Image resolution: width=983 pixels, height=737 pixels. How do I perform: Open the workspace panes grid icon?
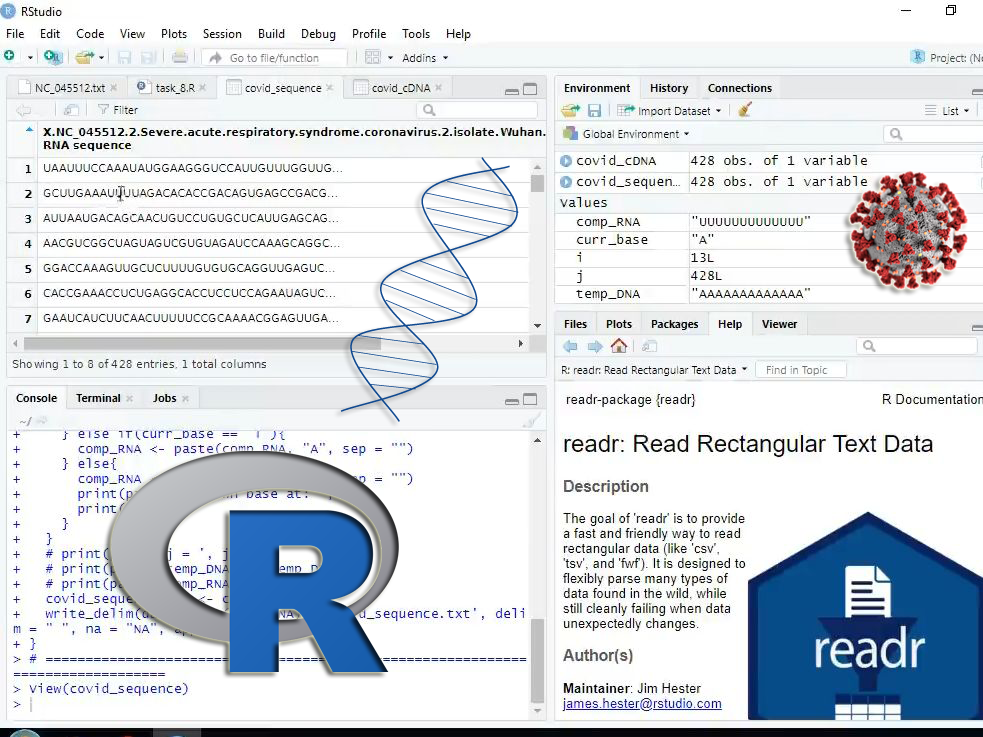(x=373, y=57)
